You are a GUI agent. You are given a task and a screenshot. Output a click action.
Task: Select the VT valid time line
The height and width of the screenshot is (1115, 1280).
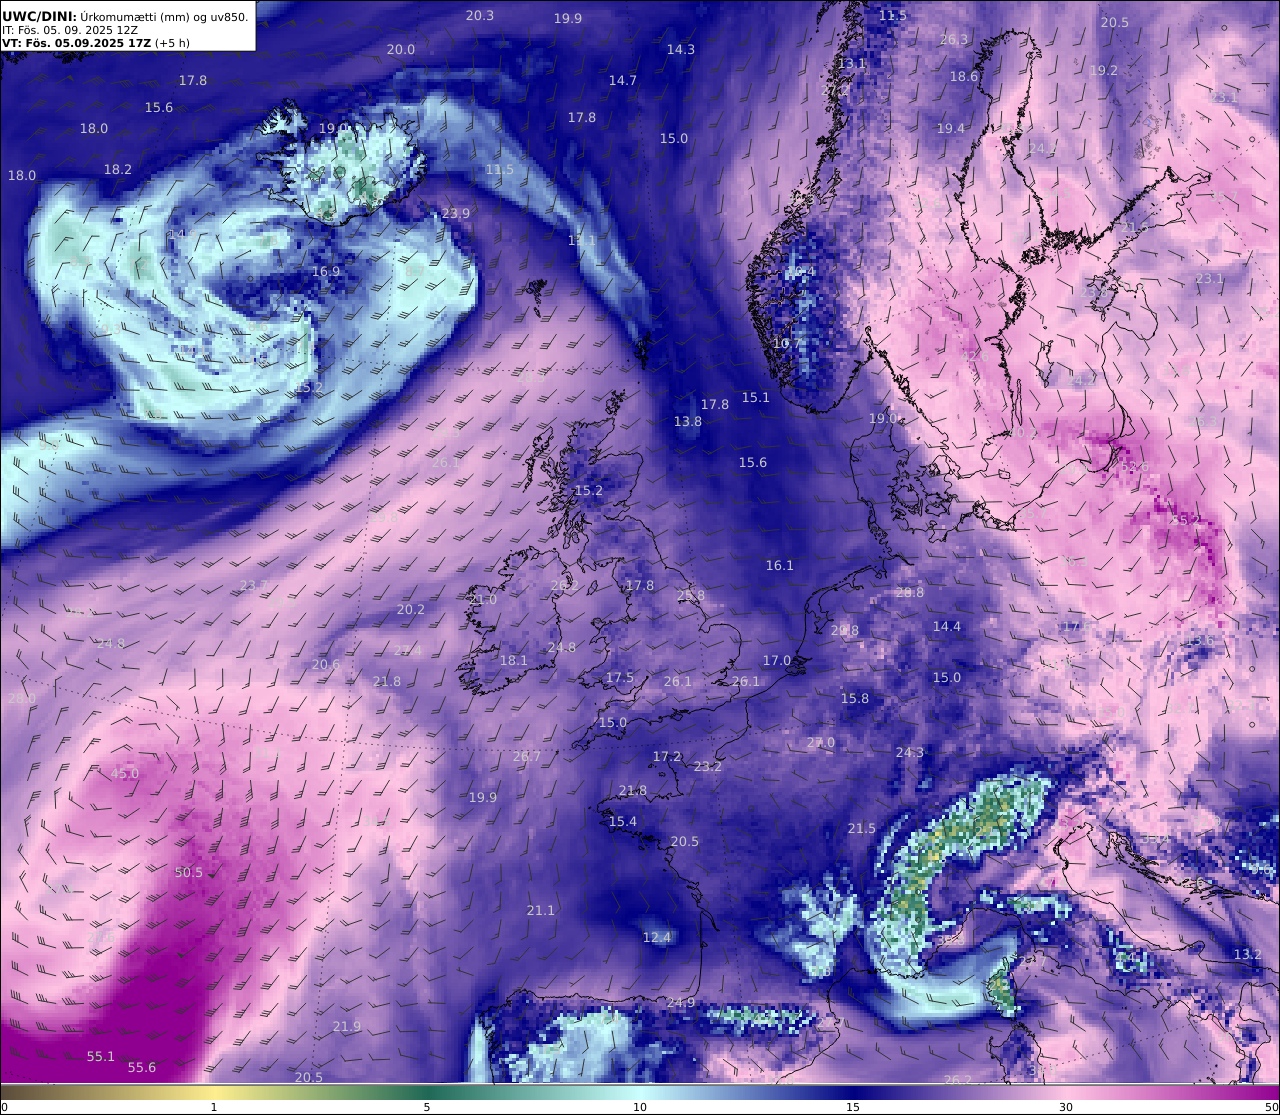coord(96,43)
